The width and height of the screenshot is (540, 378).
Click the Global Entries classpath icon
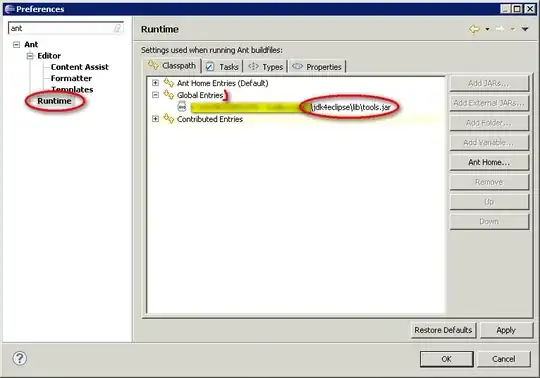pyautogui.click(x=169, y=95)
